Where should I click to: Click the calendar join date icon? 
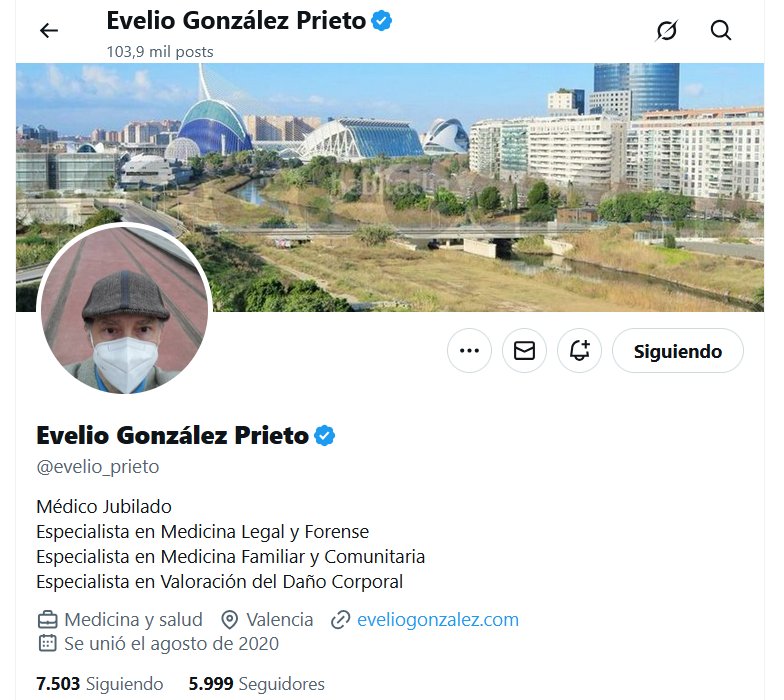coord(48,643)
